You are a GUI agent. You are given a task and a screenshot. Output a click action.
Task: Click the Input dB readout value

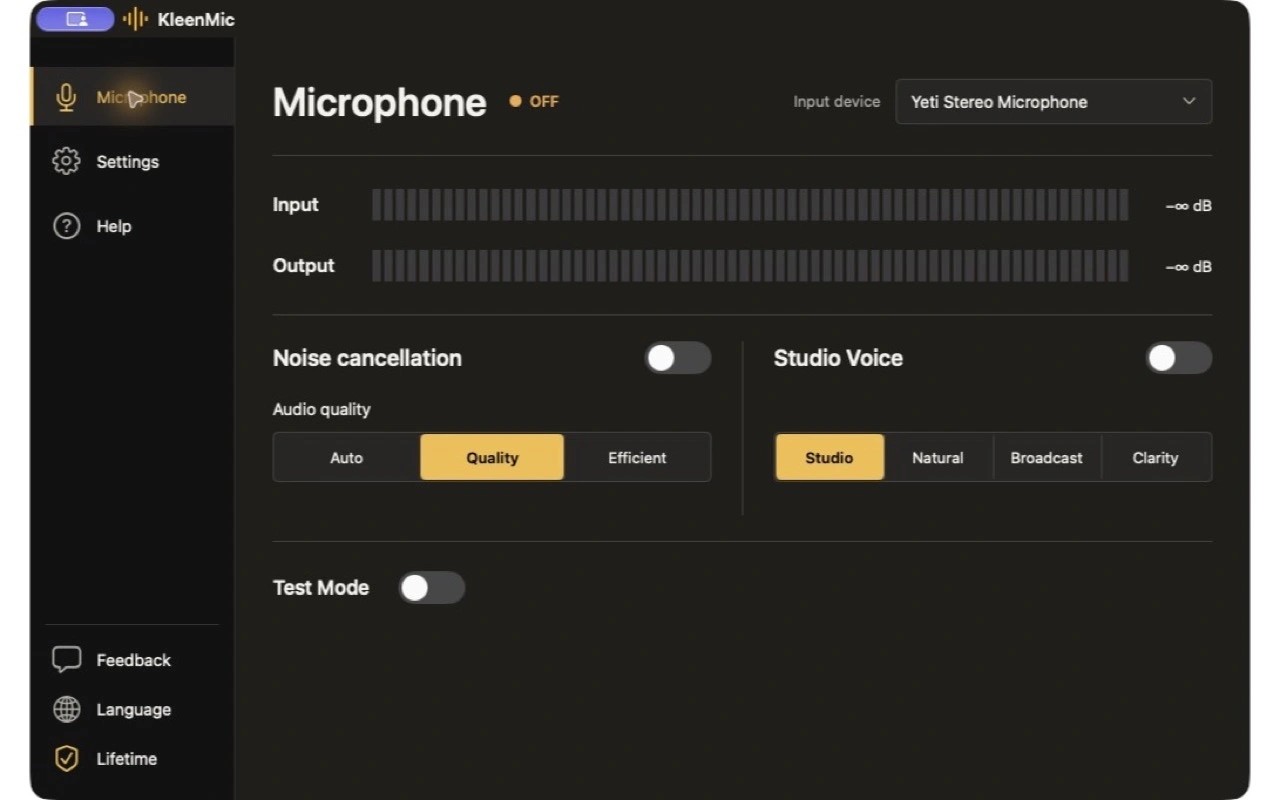coord(1189,206)
